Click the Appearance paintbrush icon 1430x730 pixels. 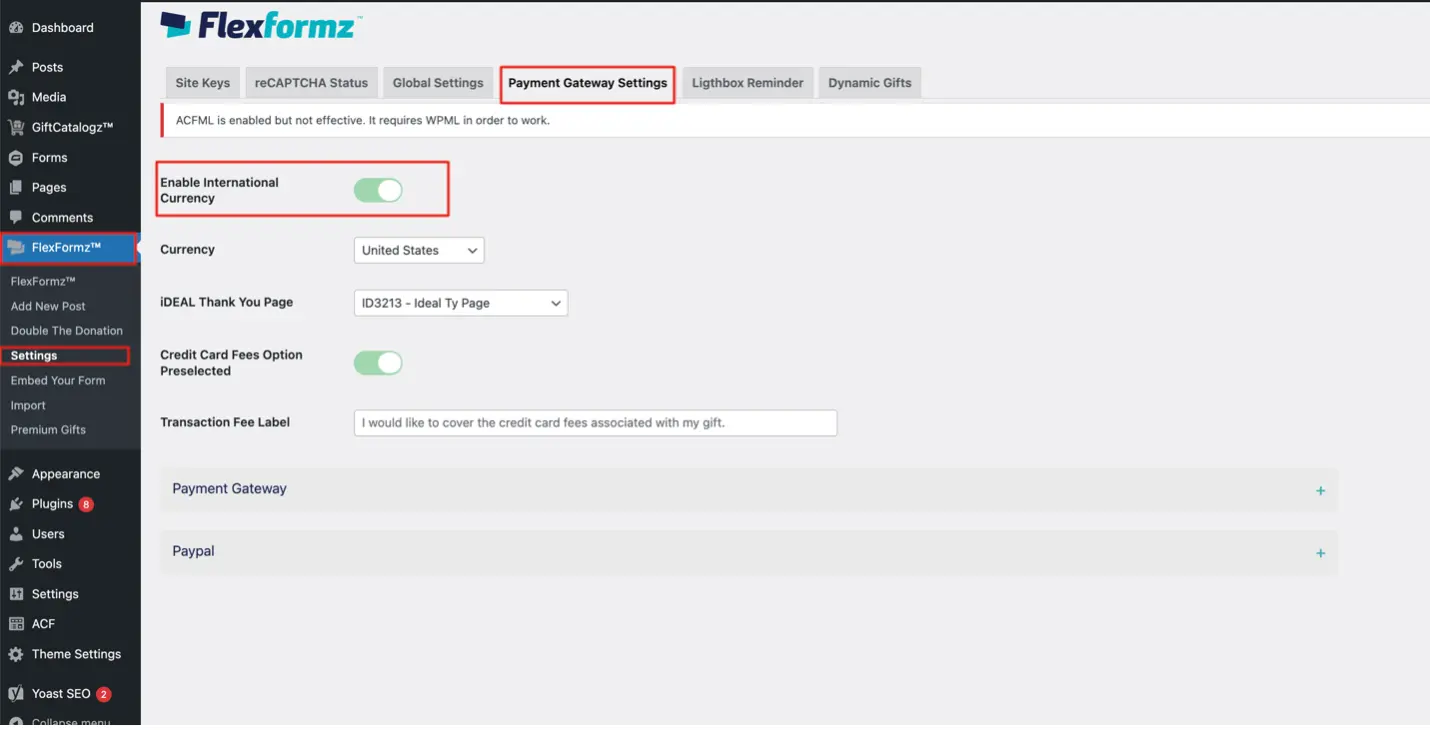16,474
